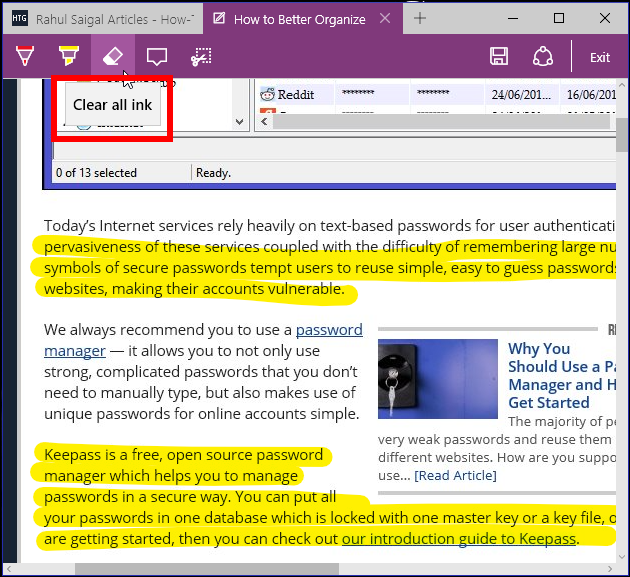Click the web note icon on active tab
The width and height of the screenshot is (630, 577).
219,18
